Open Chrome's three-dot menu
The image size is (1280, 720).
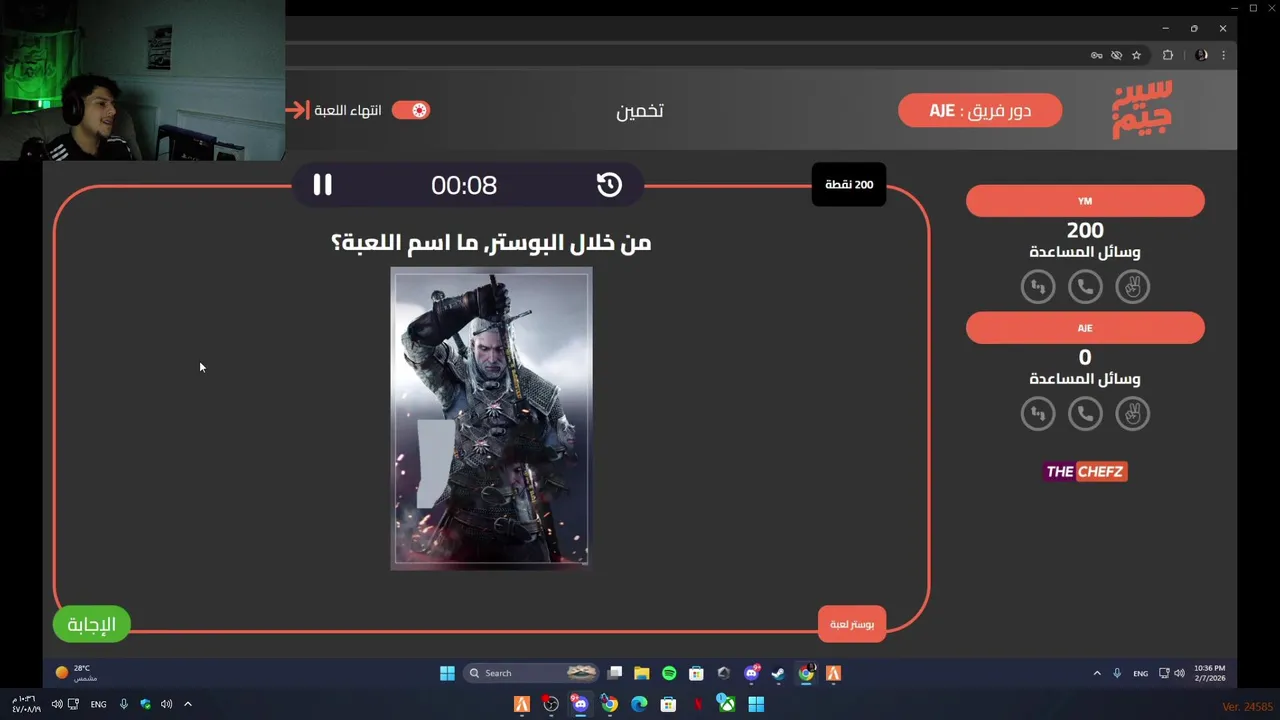click(1223, 55)
